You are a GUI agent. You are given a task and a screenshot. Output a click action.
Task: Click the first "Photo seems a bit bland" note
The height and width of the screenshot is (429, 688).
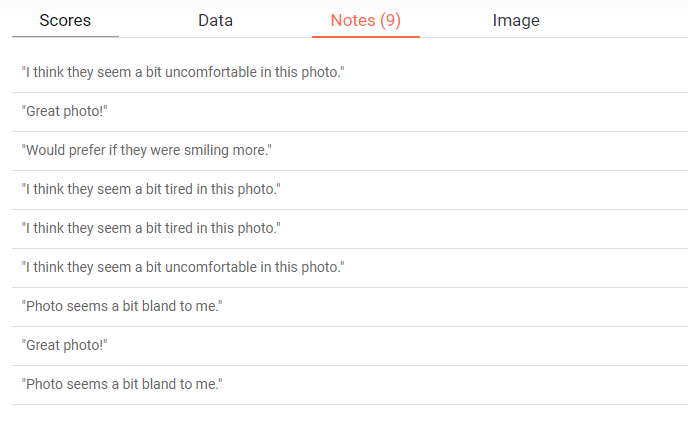[121, 307]
